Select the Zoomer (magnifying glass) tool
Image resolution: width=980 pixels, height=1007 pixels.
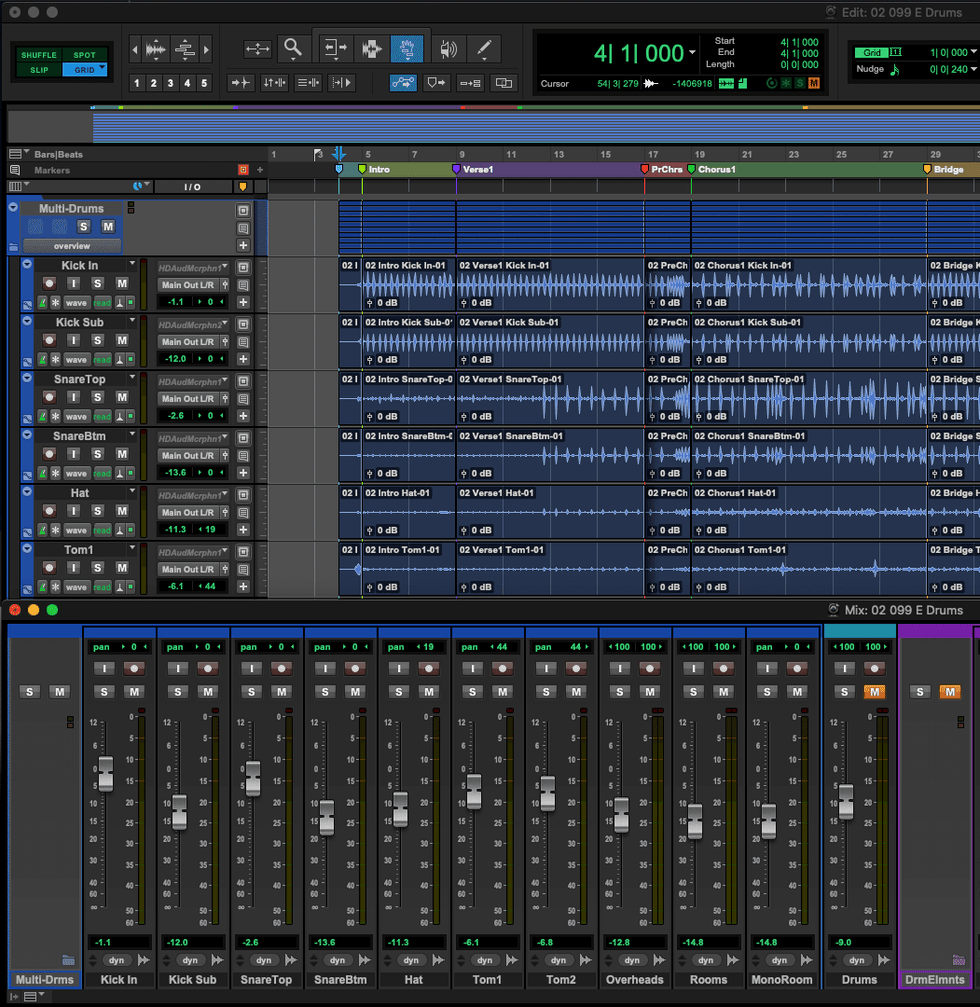292,48
